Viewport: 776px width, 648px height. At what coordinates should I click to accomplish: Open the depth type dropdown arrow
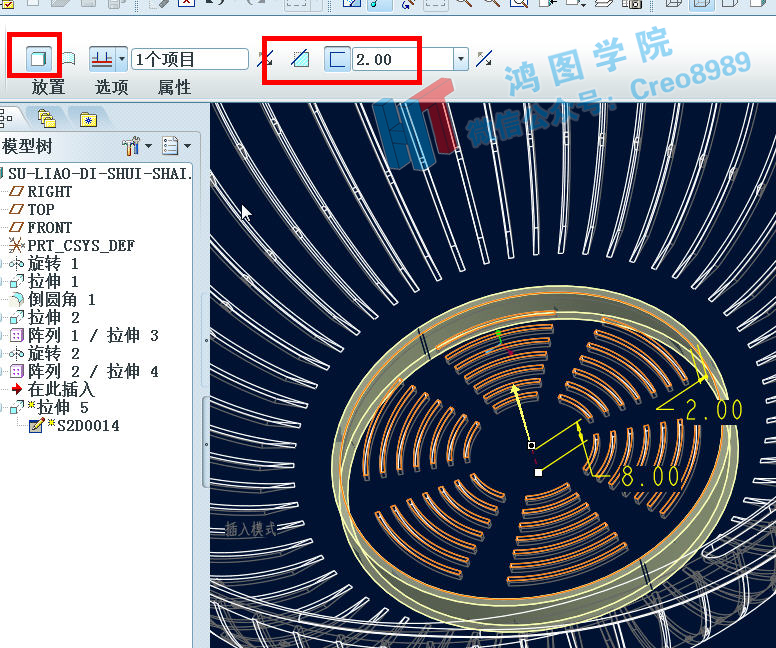(x=121, y=59)
